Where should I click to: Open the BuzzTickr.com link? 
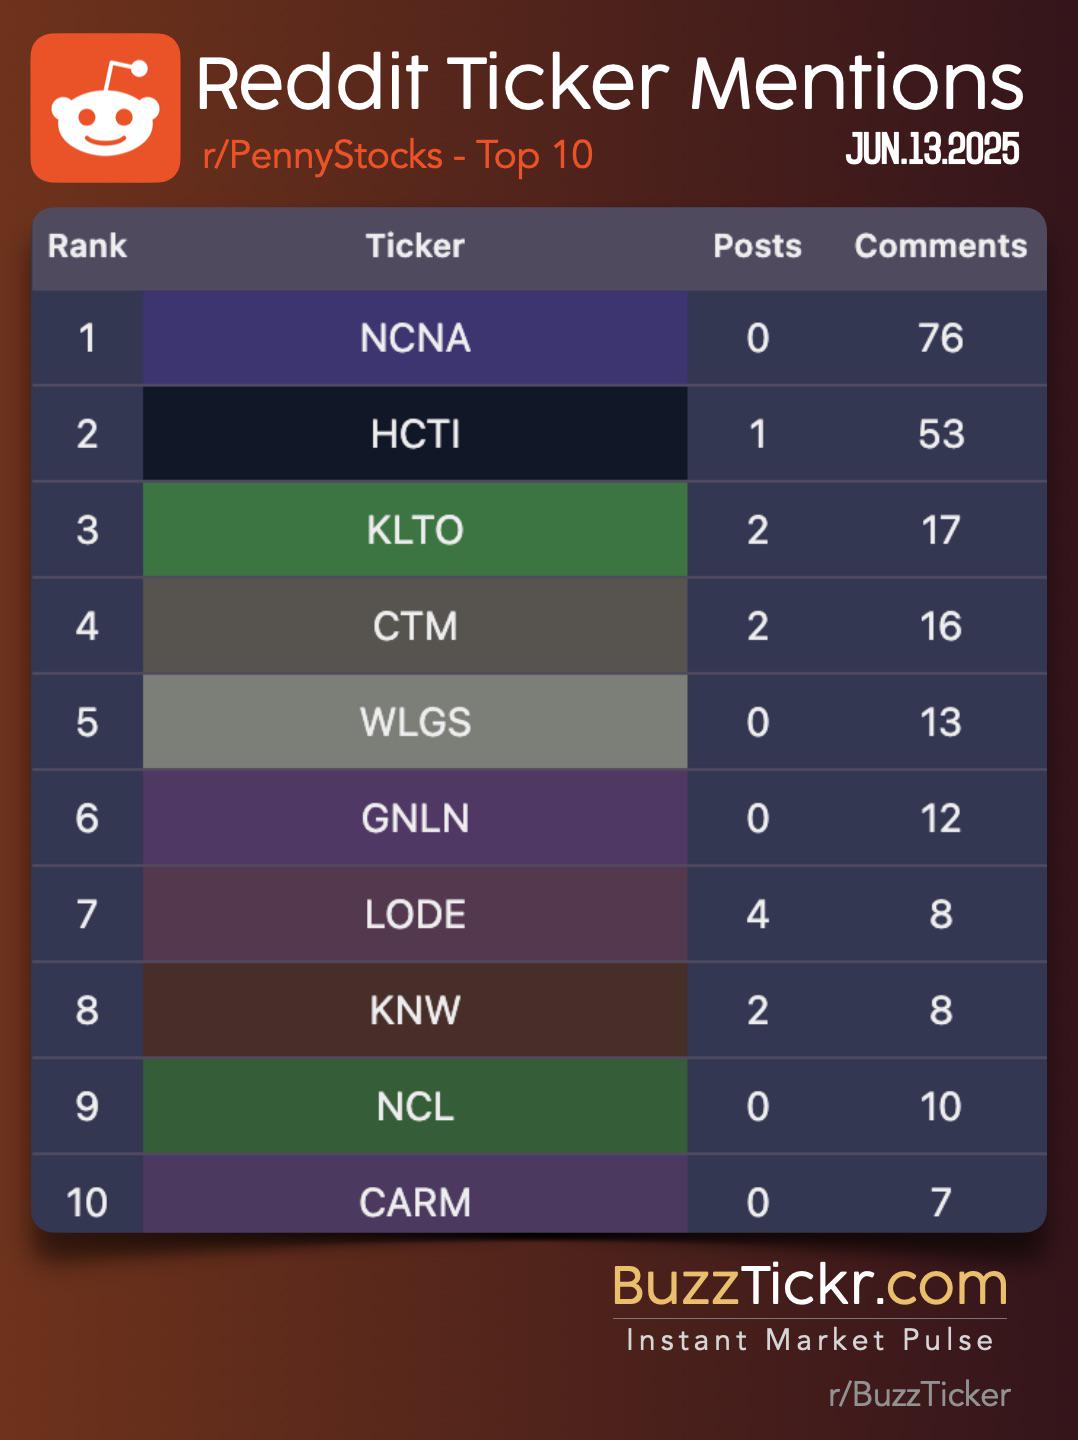click(810, 1286)
